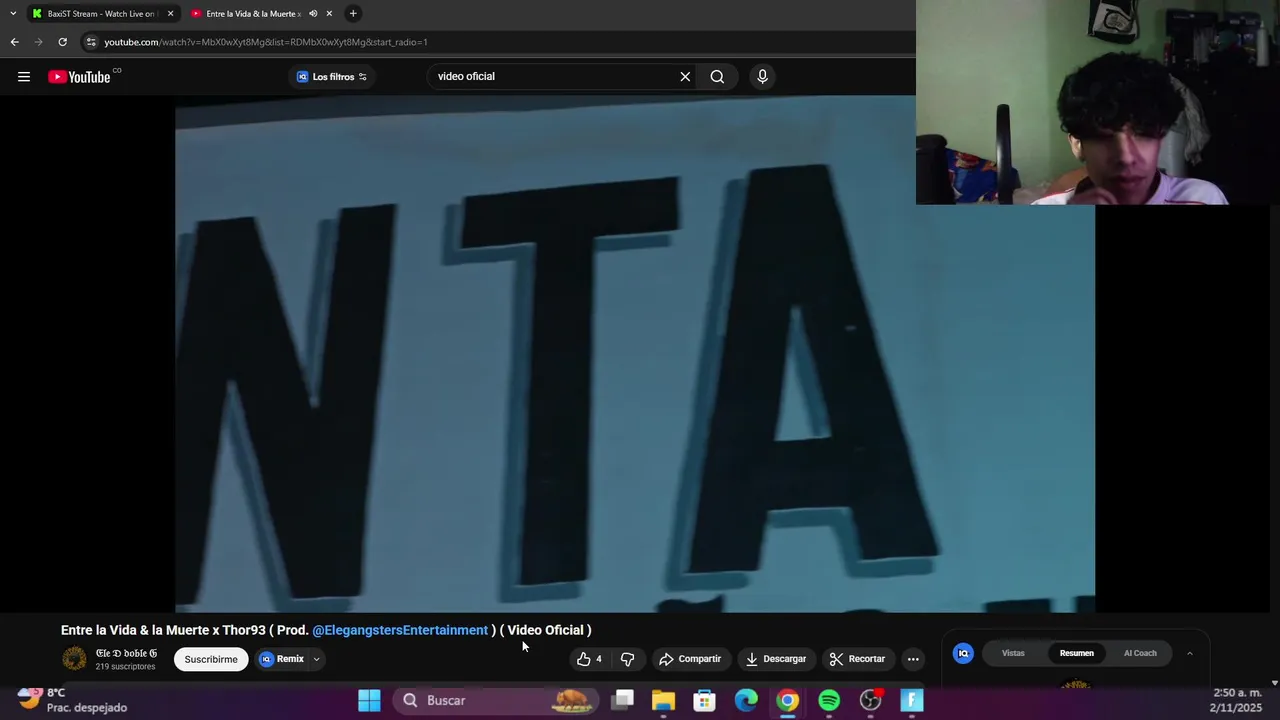Viewport: 1280px width, 720px height.
Task: Start voice search with the microphone
Action: click(762, 77)
